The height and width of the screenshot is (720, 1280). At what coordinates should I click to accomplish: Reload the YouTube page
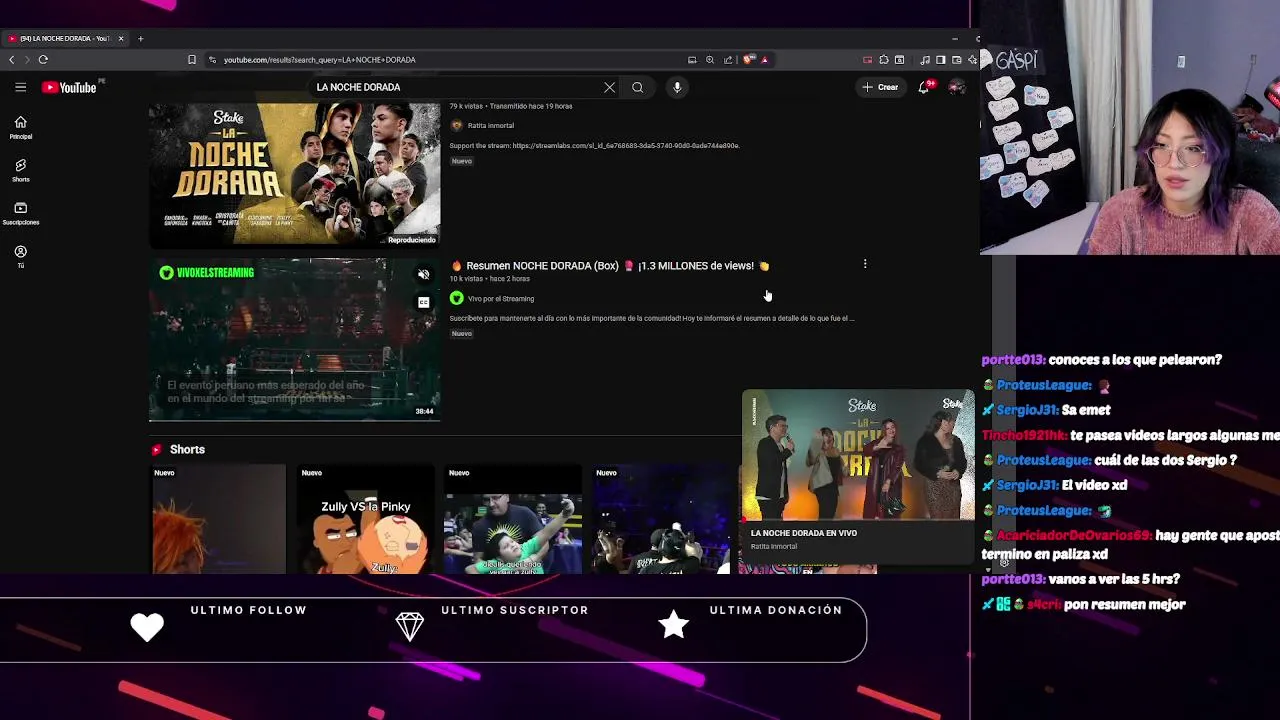[43, 60]
